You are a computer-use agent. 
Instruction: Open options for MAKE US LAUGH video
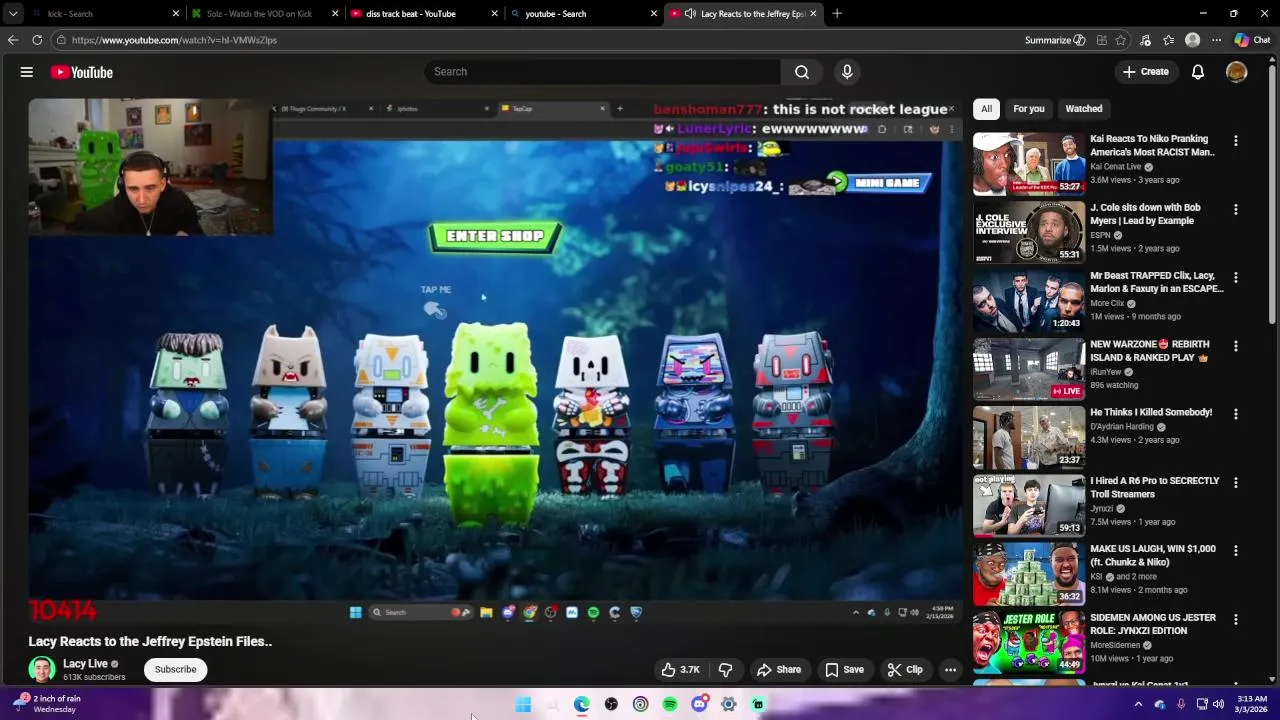coord(1236,551)
